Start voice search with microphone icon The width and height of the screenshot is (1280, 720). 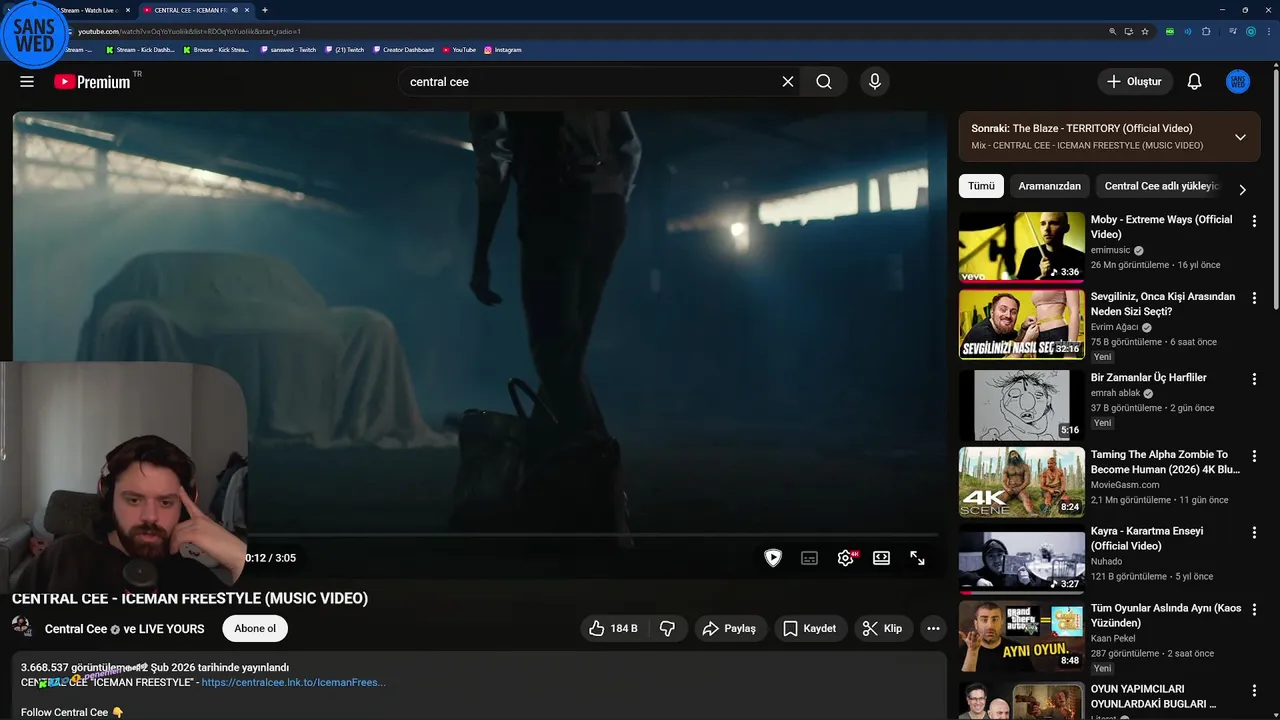click(x=875, y=82)
